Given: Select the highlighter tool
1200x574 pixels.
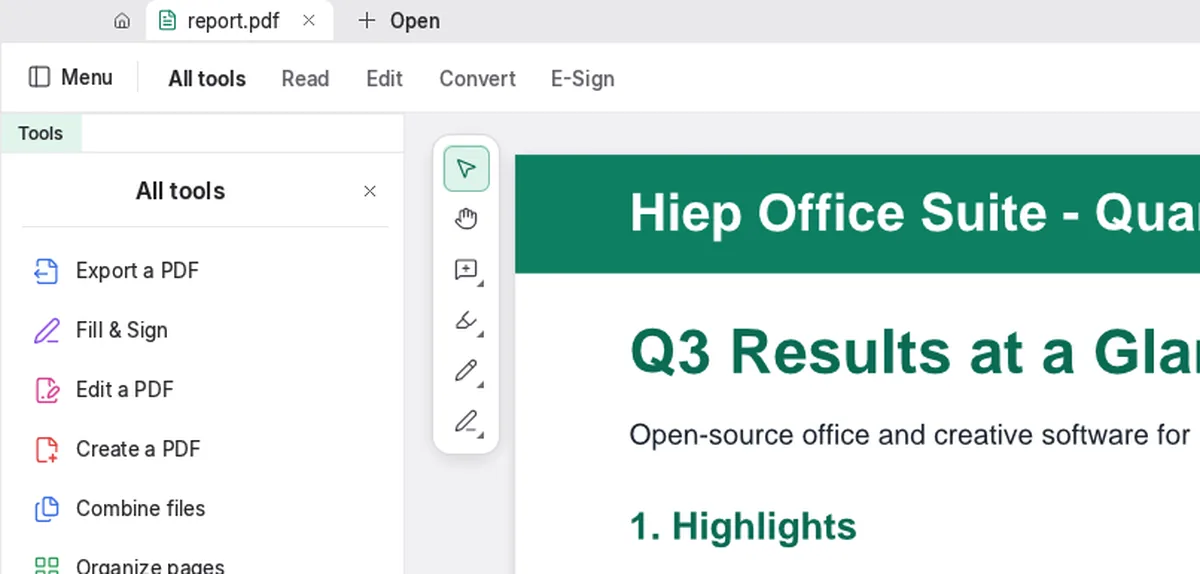Looking at the screenshot, I should (466, 321).
